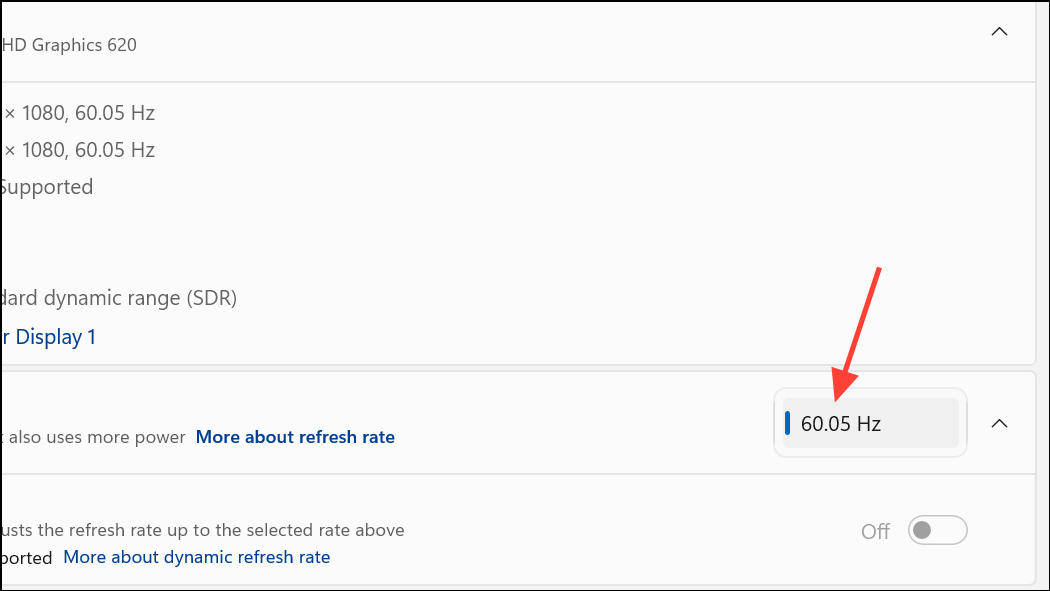Screen dimensions: 1050x591
Task: Click the HD Graphics 620 header text
Action: [x=70, y=45]
